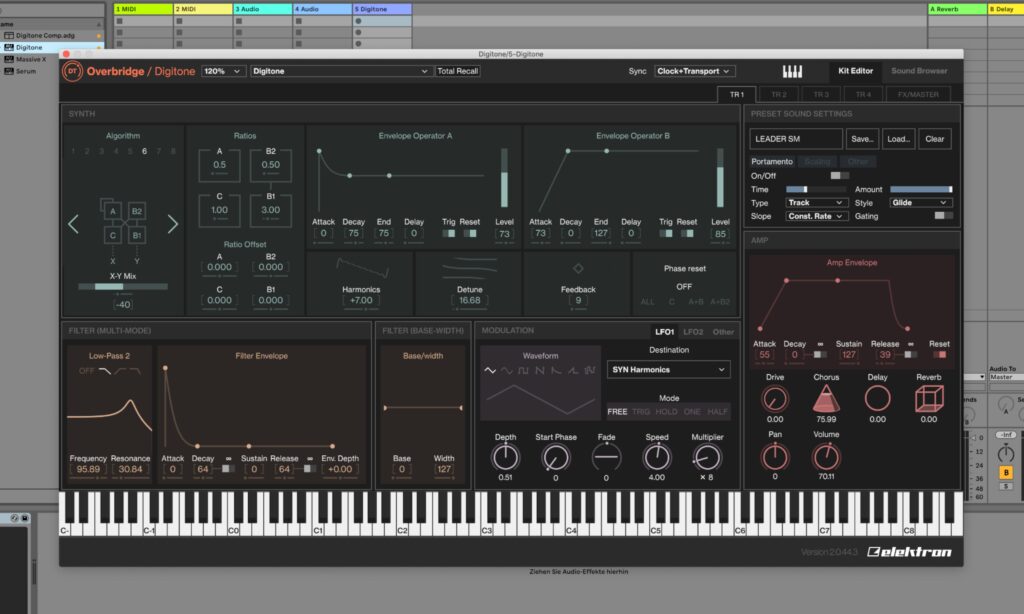Click the Portamento Time slider
1024x614 pixels.
pos(816,189)
